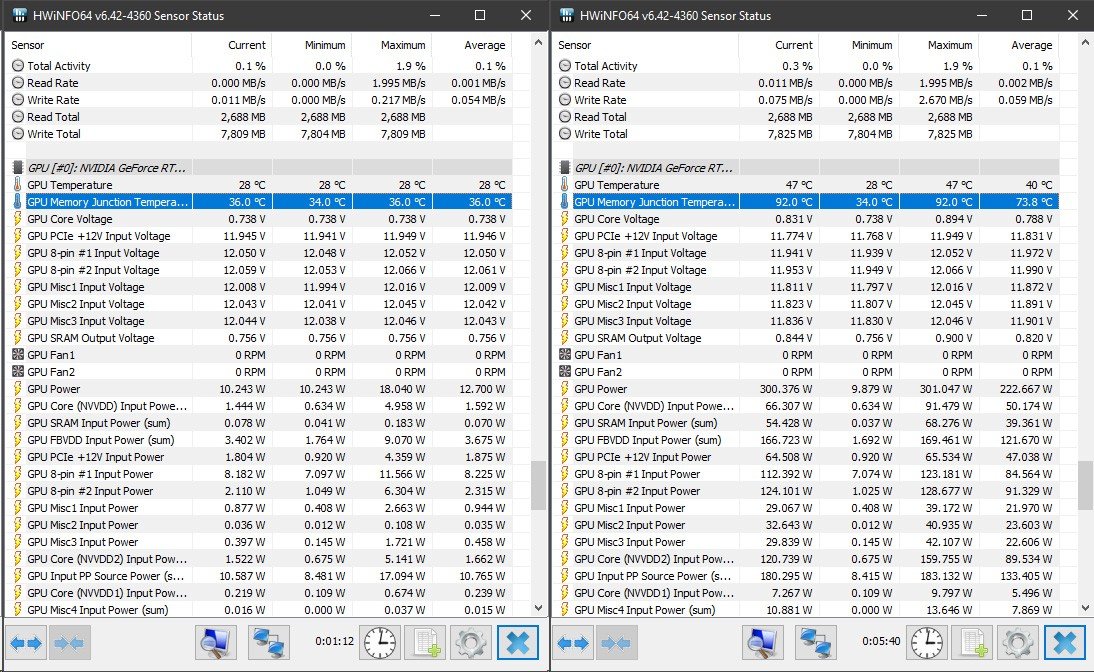This screenshot has width=1094, height=672.
Task: Click scroll-up arrow in right window scrollbar
Action: tap(1085, 43)
